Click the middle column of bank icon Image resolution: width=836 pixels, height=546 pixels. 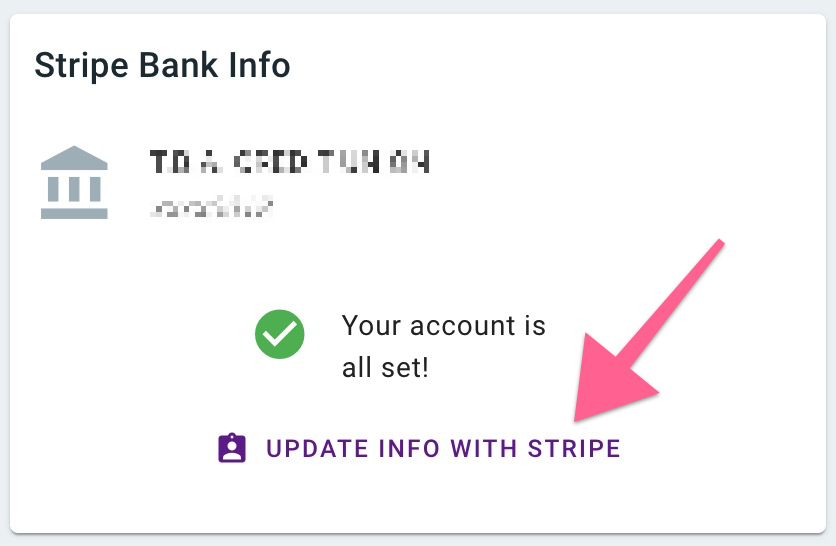tap(74, 189)
